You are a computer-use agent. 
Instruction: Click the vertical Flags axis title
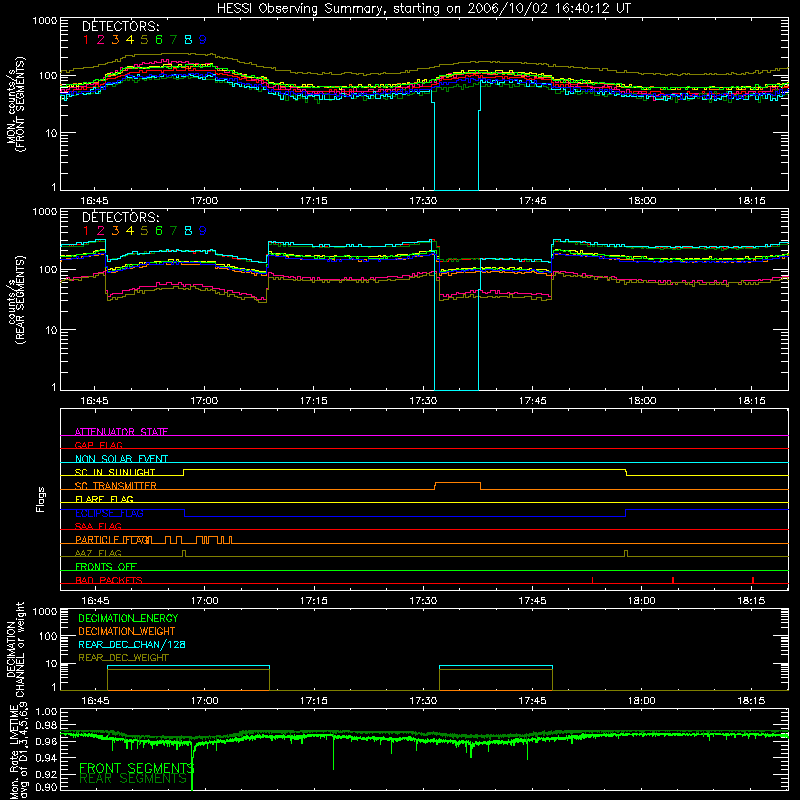40,499
